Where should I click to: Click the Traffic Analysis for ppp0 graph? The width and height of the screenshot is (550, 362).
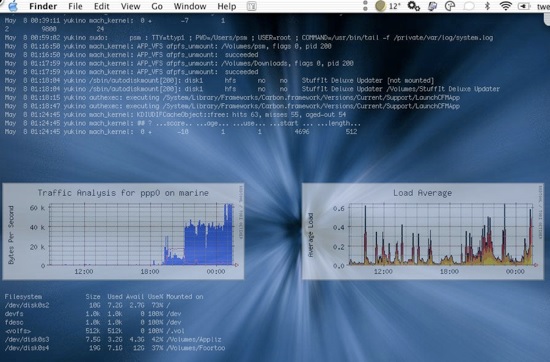click(x=123, y=231)
